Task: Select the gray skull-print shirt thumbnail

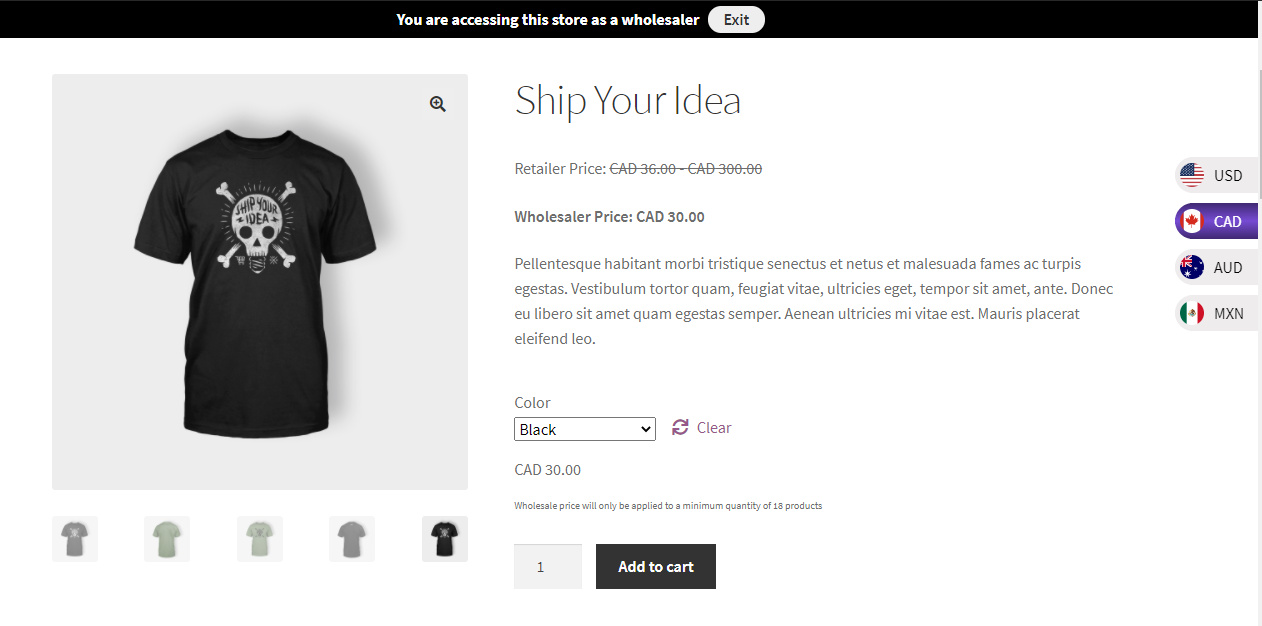Action: click(75, 539)
